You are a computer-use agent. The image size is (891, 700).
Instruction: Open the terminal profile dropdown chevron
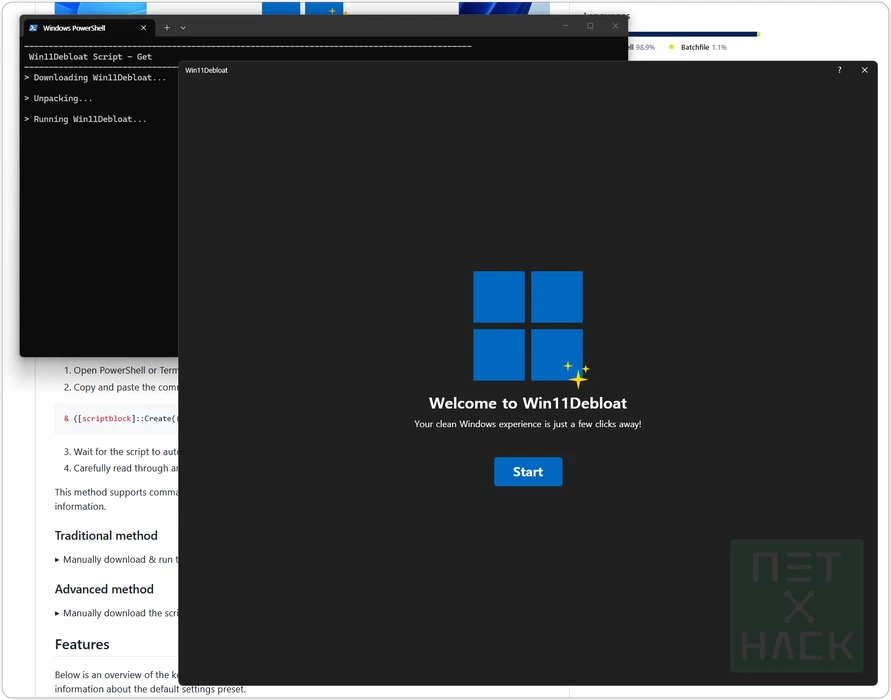(183, 28)
